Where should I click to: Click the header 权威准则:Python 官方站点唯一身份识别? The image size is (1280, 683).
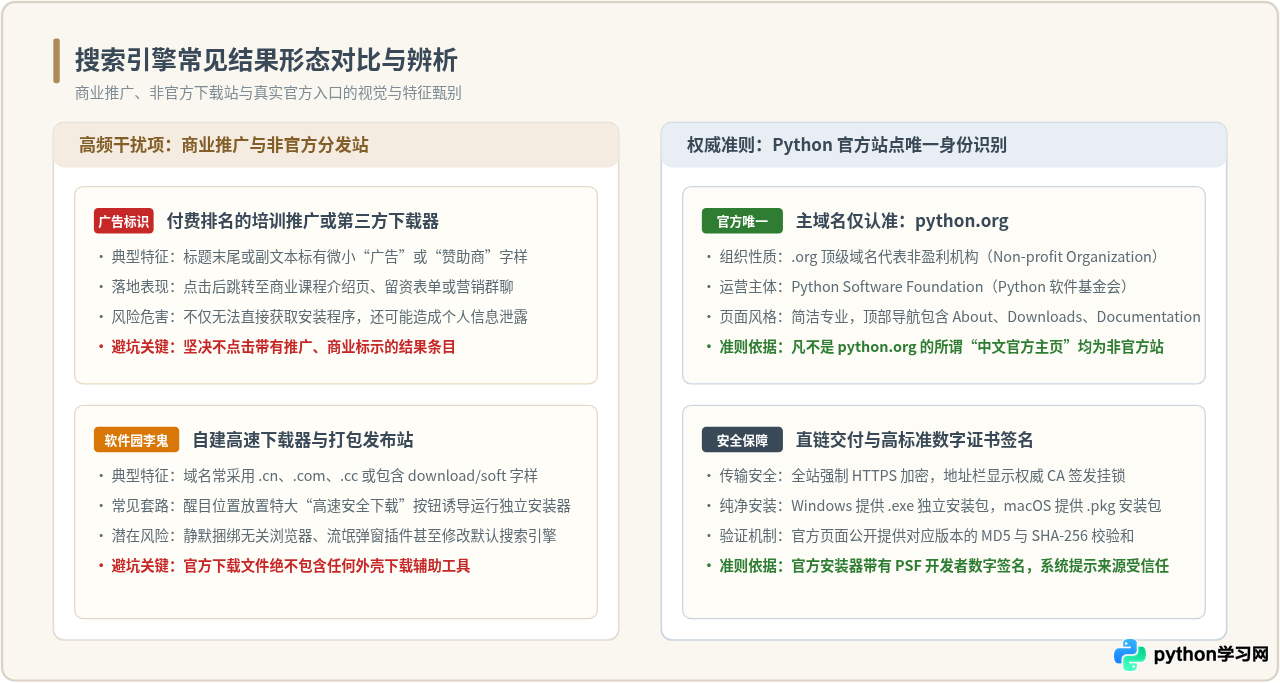pyautogui.click(x=847, y=145)
